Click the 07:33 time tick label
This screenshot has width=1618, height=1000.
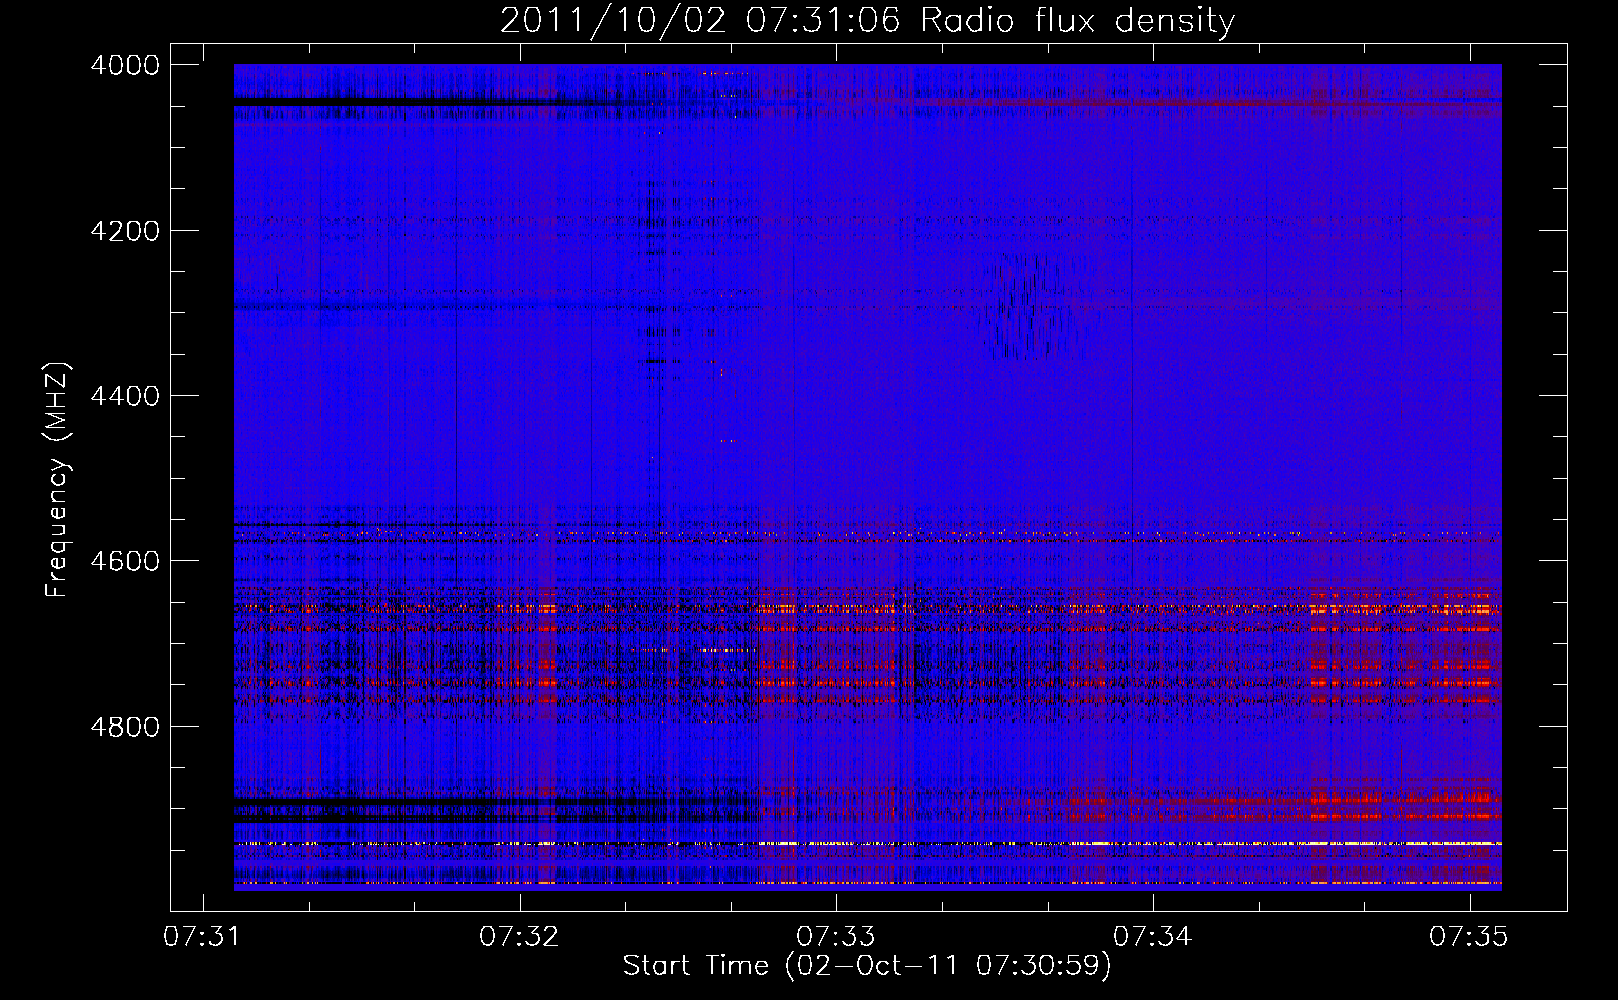pos(836,936)
